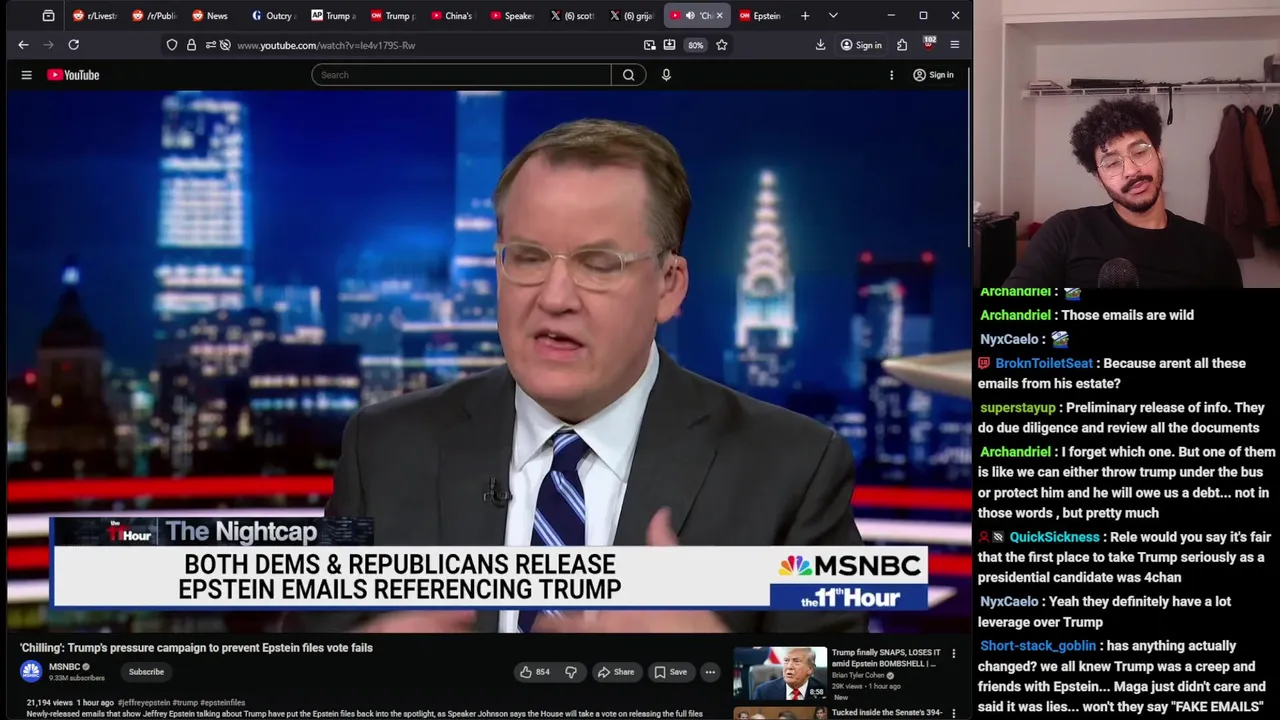Switch to r/Publi Reddit tab
The image size is (1280, 720).
153,16
